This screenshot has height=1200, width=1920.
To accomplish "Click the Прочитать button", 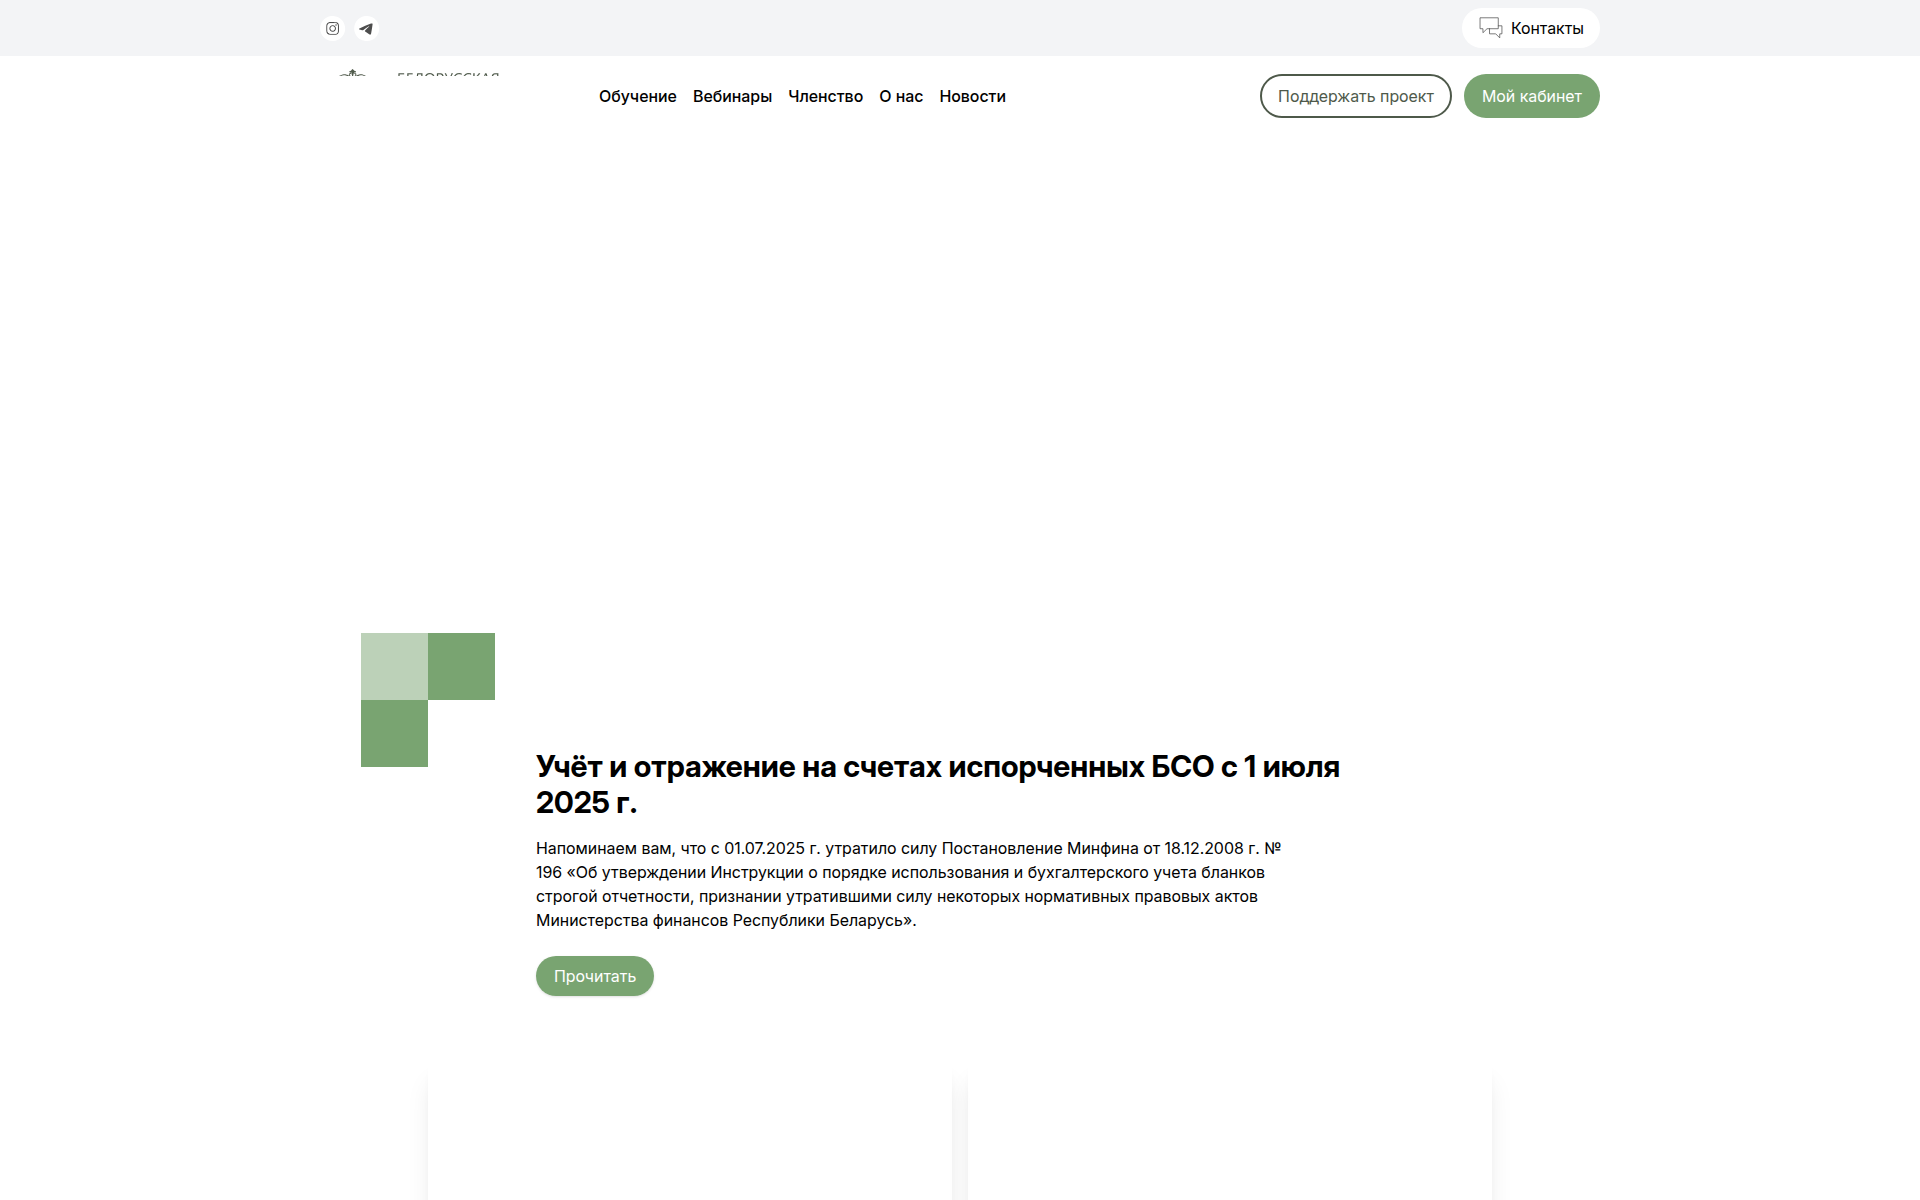I will pyautogui.click(x=595, y=976).
